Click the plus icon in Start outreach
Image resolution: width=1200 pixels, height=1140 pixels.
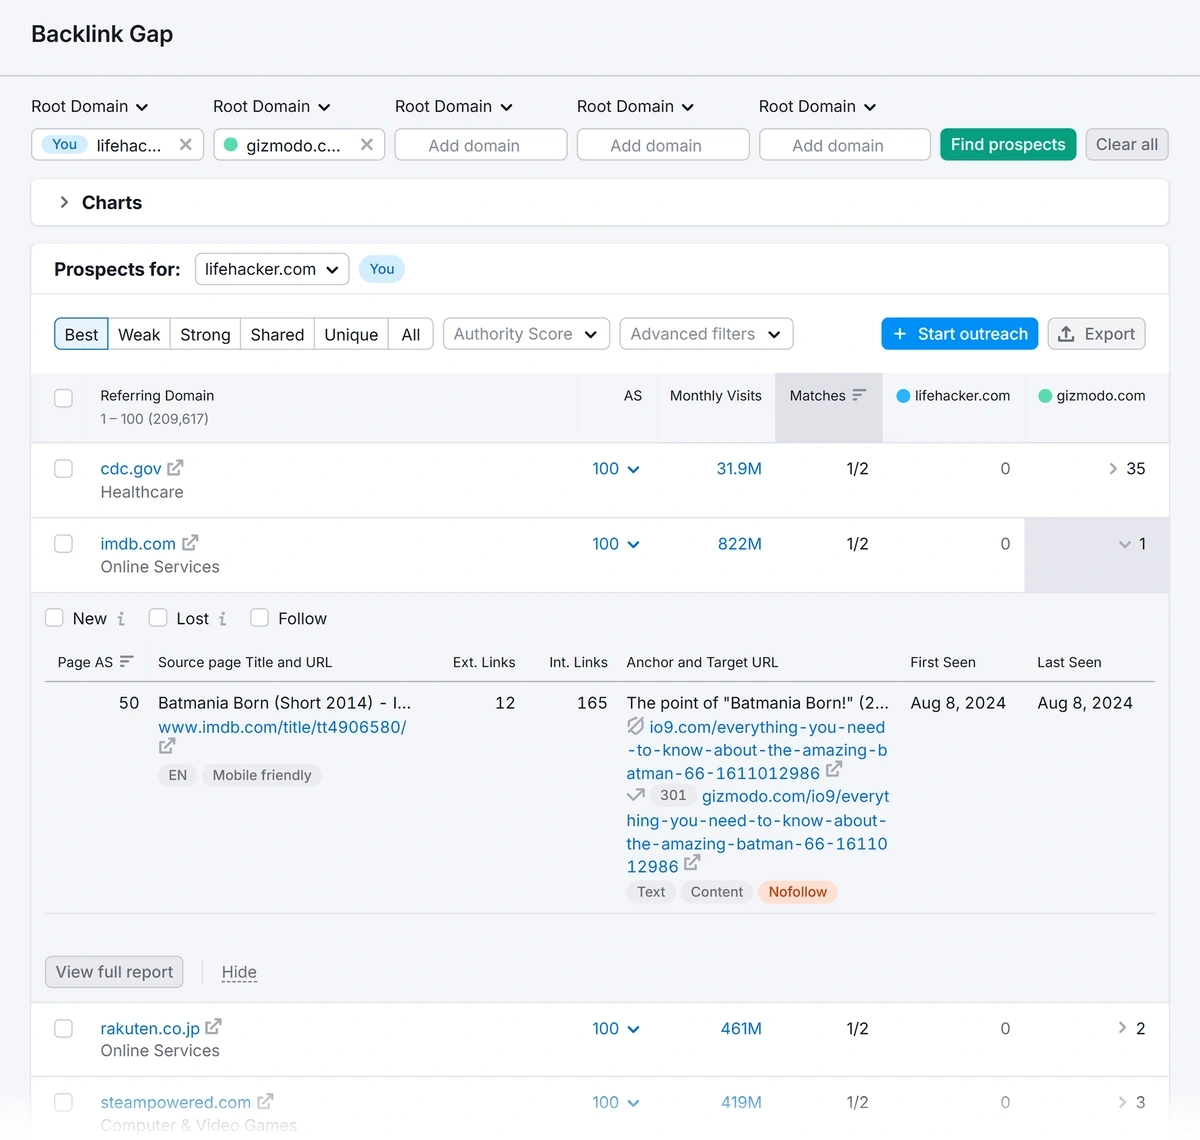pos(899,334)
